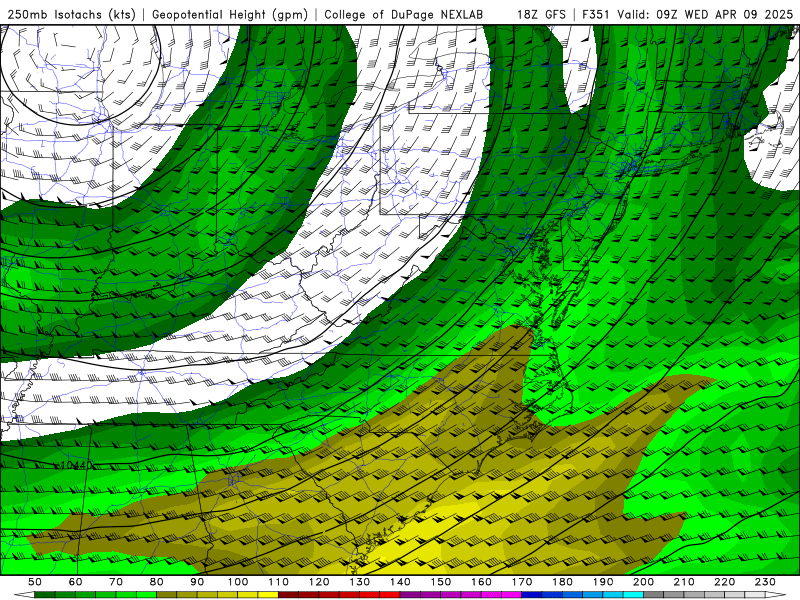
Task: Click the 'College of DuPage NEXLAB' text
Action: click(404, 14)
